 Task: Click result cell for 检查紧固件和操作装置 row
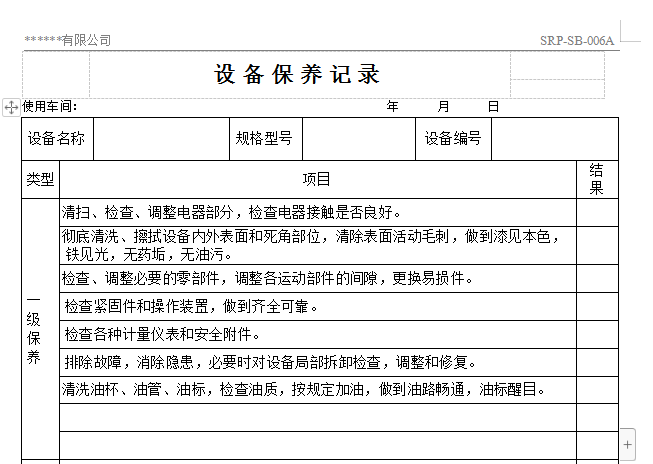point(596,306)
